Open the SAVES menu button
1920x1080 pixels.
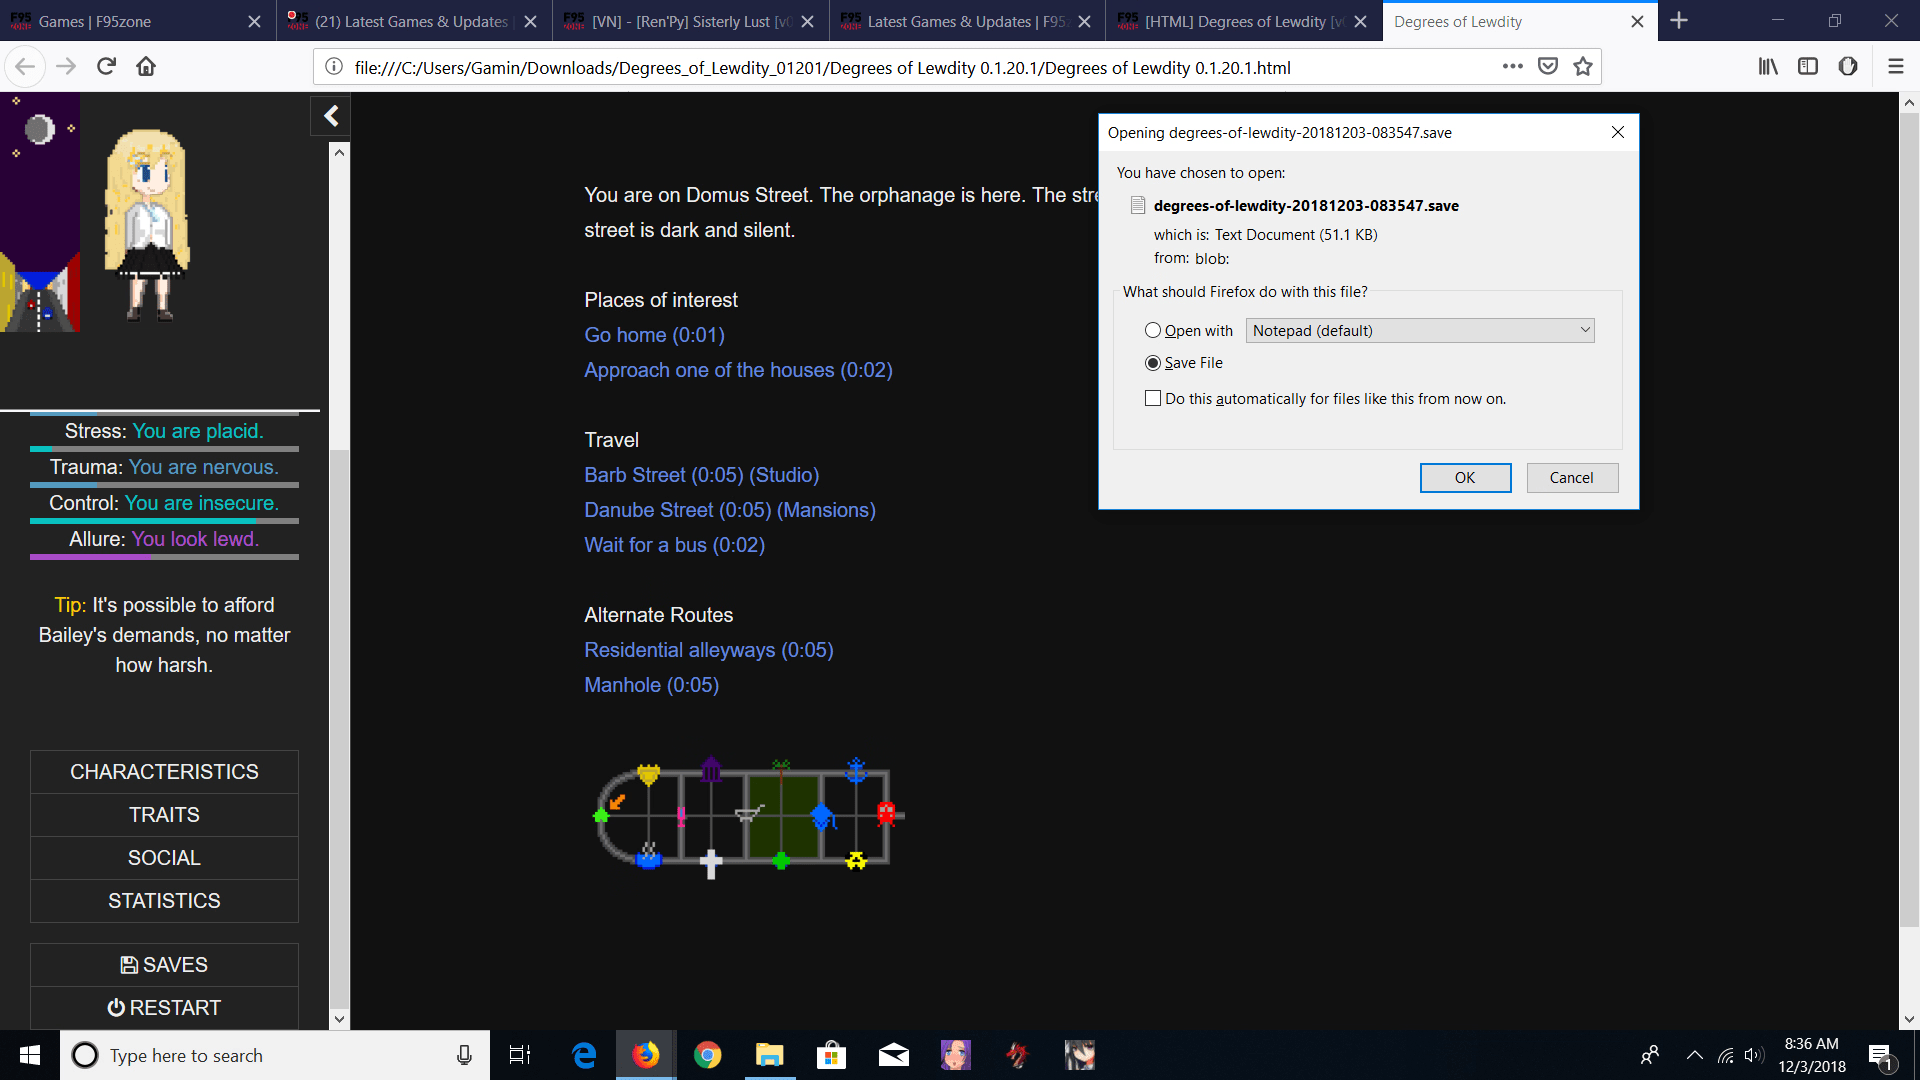pyautogui.click(x=164, y=965)
